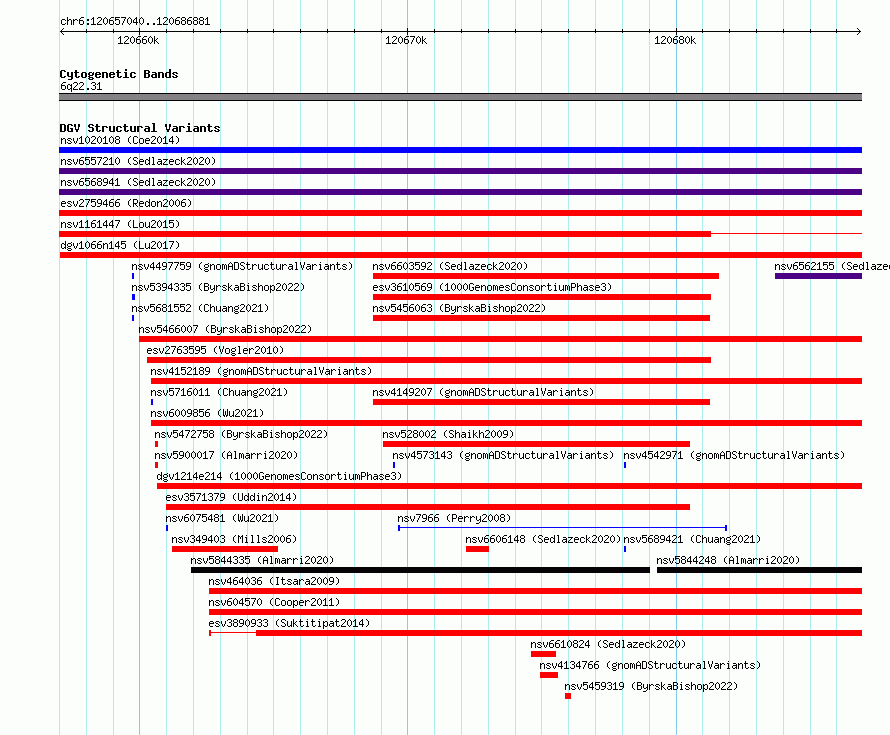Click nsv6606148 (Sedlazeck2020) label
This screenshot has width=890, height=735.
[x=543, y=539]
